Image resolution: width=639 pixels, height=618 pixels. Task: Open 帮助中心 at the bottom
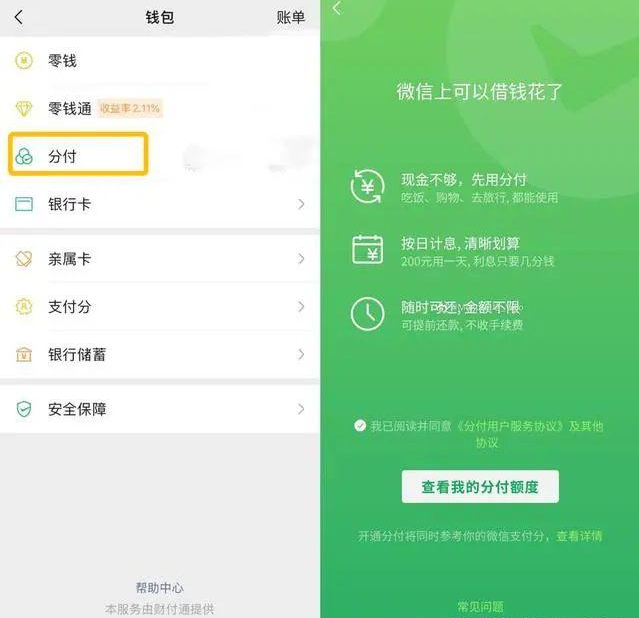pos(159,588)
